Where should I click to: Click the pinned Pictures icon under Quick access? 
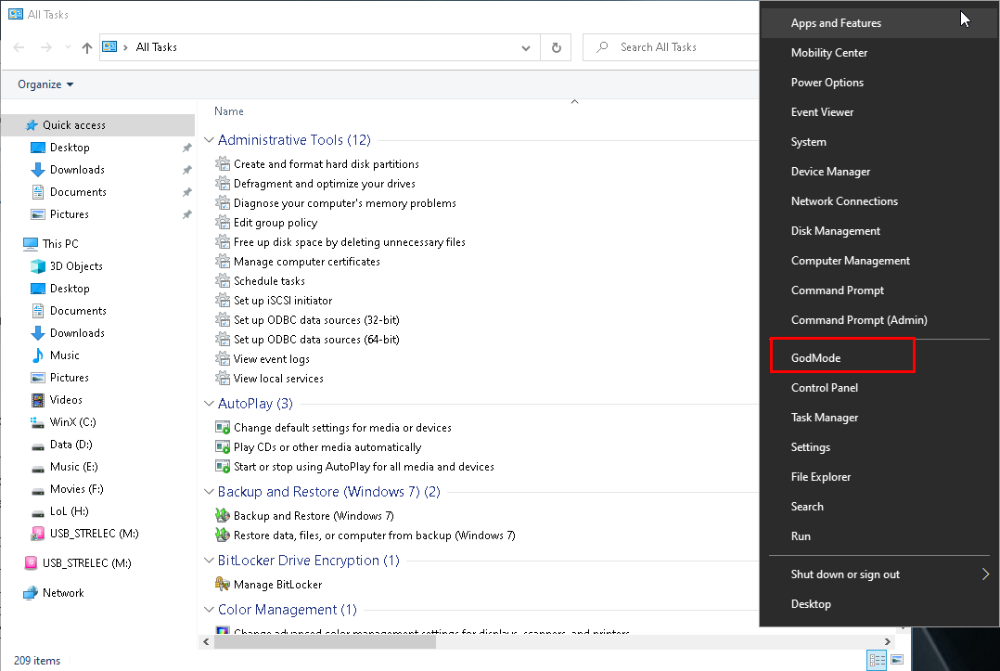[x=38, y=214]
